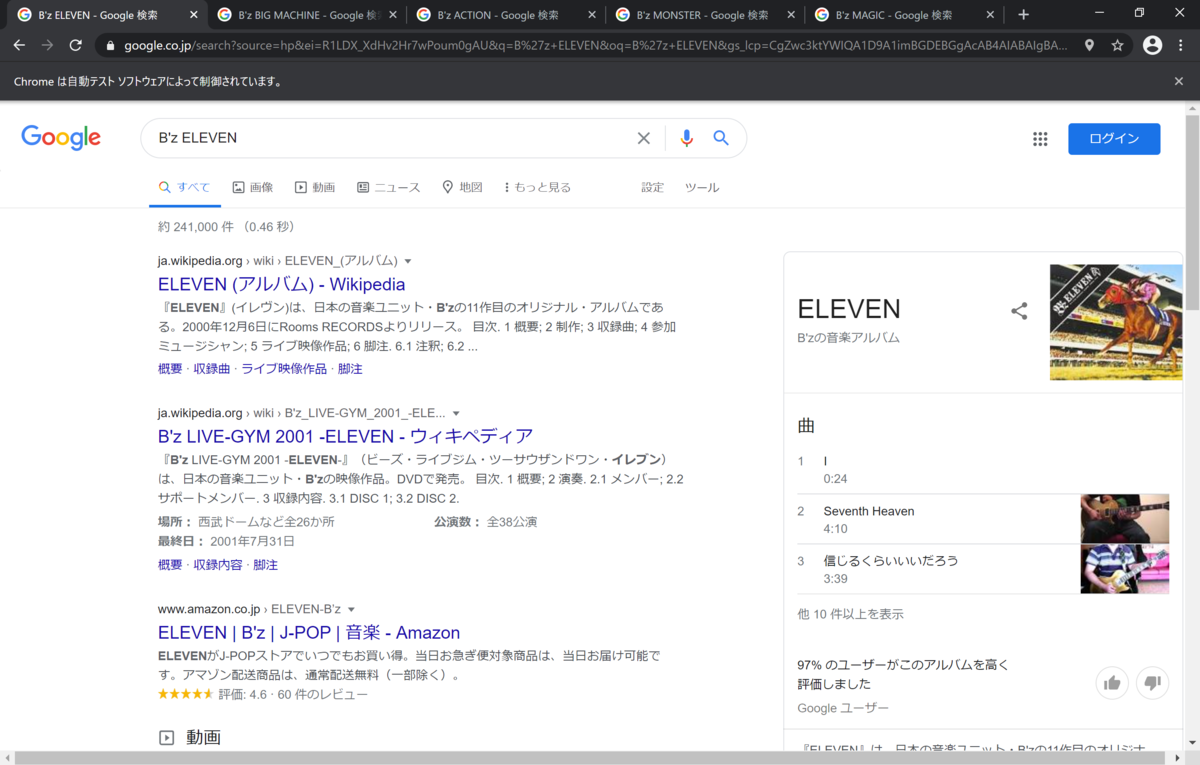Click the Seventh Heaven song title

pos(869,511)
